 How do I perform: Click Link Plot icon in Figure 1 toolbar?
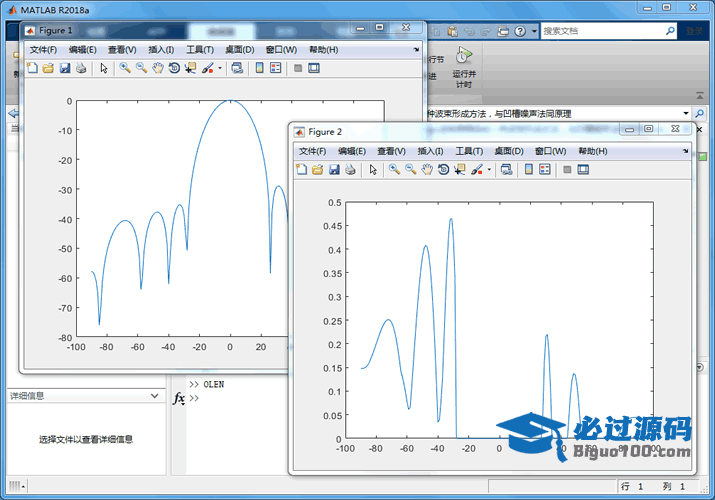pos(237,68)
